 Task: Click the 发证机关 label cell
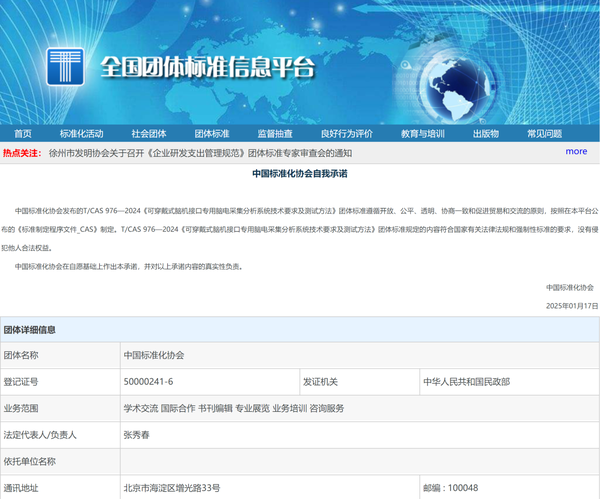point(359,382)
